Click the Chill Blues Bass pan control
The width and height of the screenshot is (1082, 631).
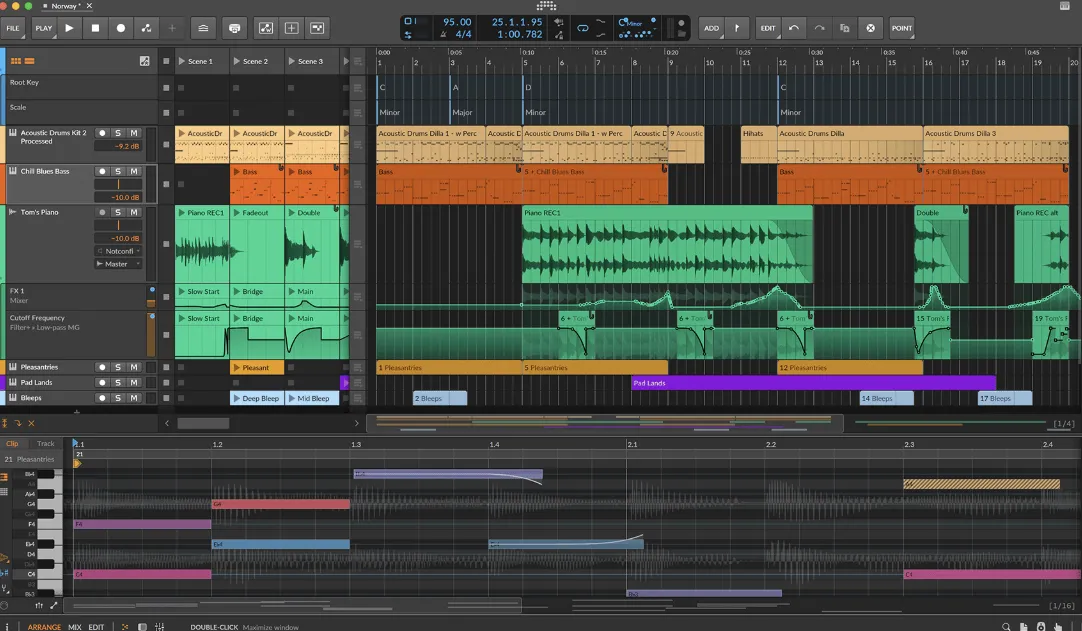coord(118,184)
